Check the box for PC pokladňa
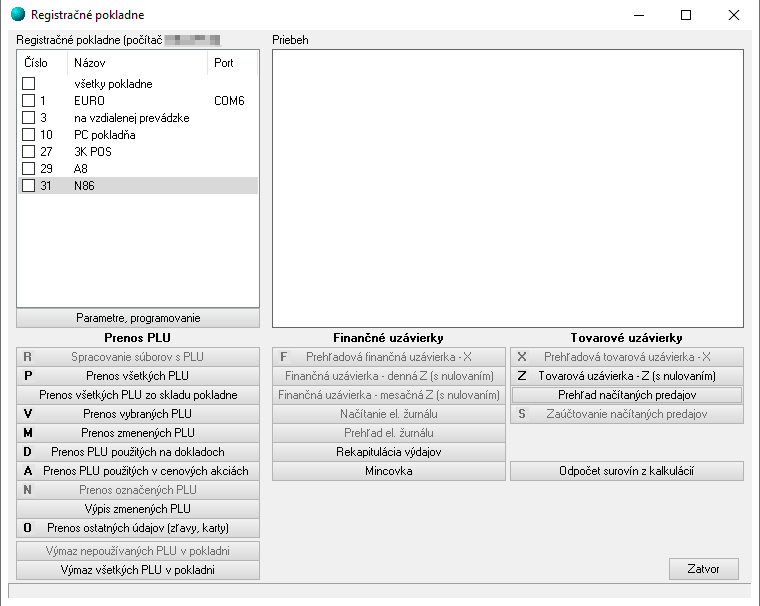The width and height of the screenshot is (760, 606). [28, 135]
